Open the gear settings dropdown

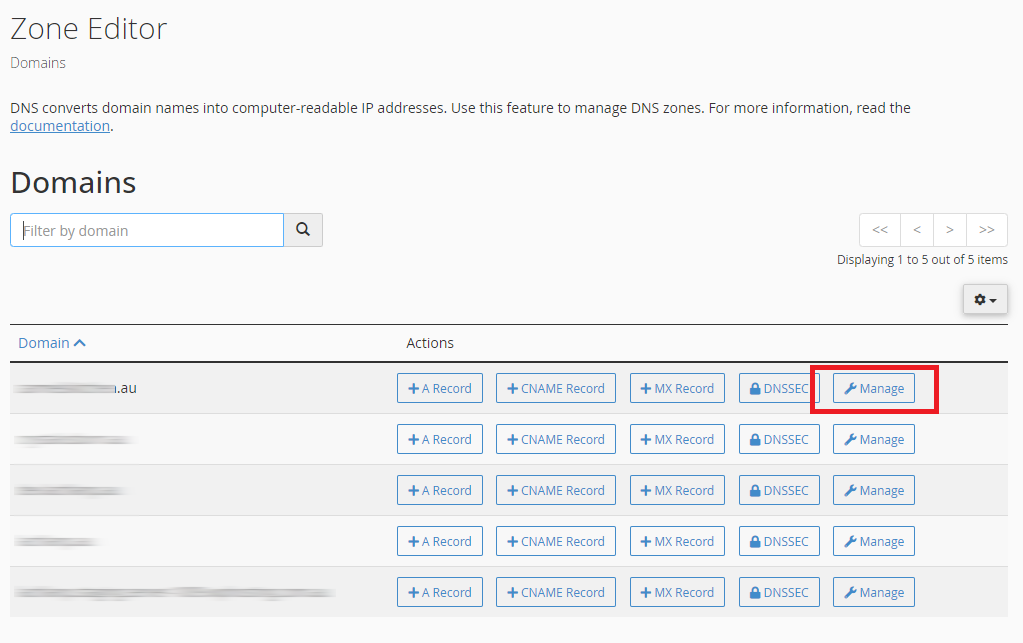click(985, 299)
